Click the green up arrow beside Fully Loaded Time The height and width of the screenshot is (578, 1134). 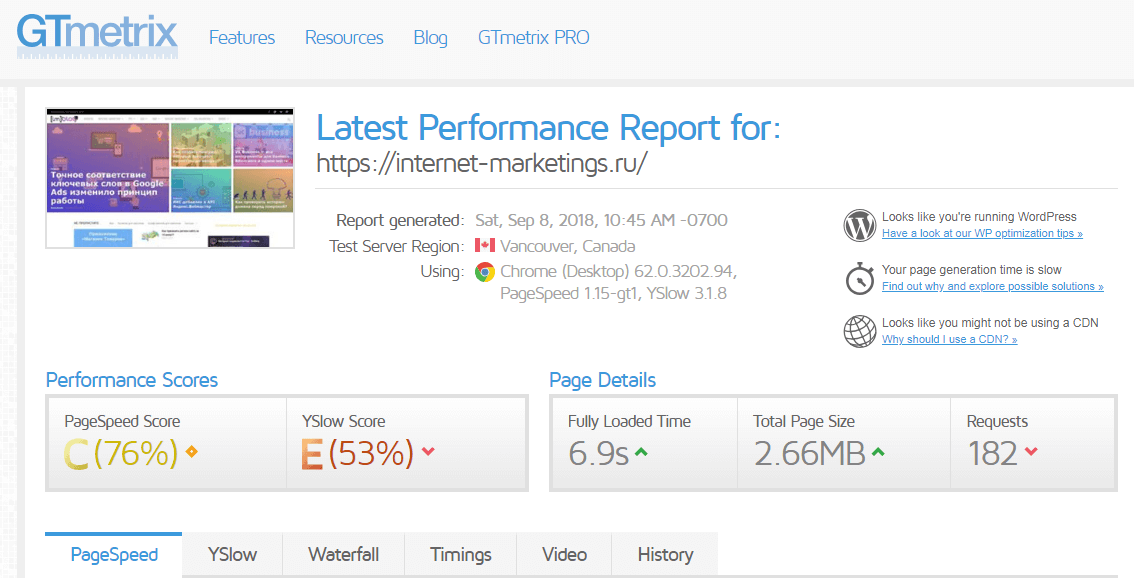click(641, 453)
